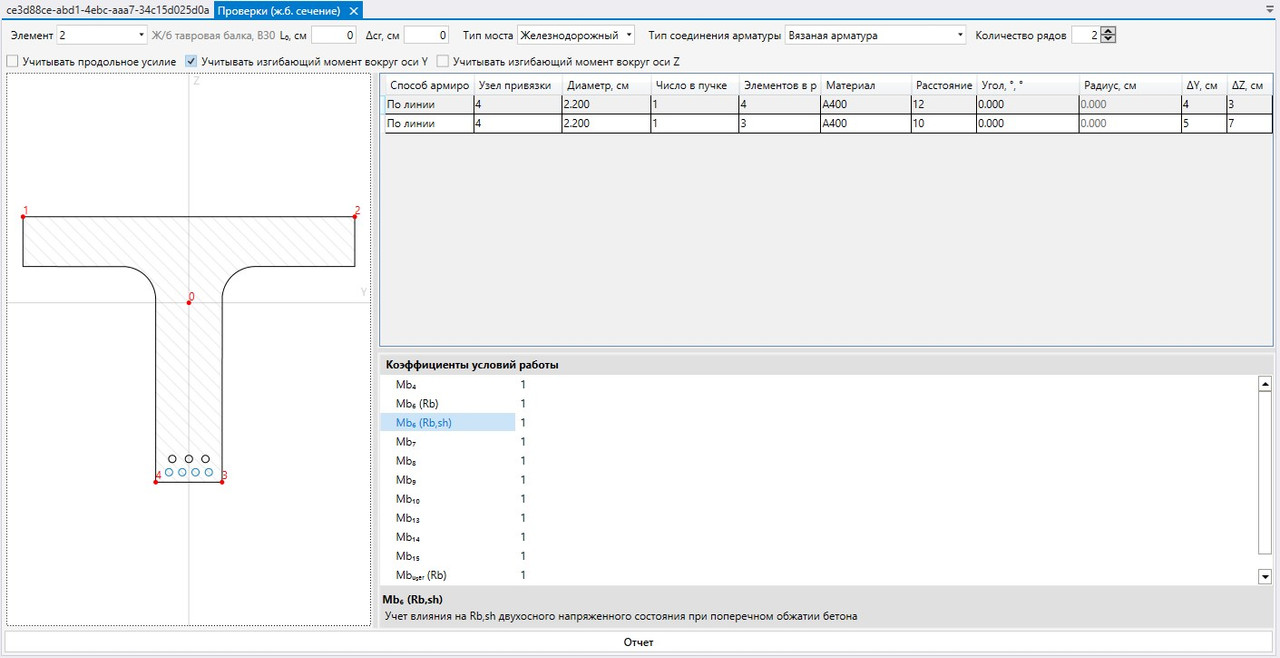Image resolution: width=1280 pixels, height=658 pixels.
Task: Click node 2 on the section drawing
Action: (355, 215)
